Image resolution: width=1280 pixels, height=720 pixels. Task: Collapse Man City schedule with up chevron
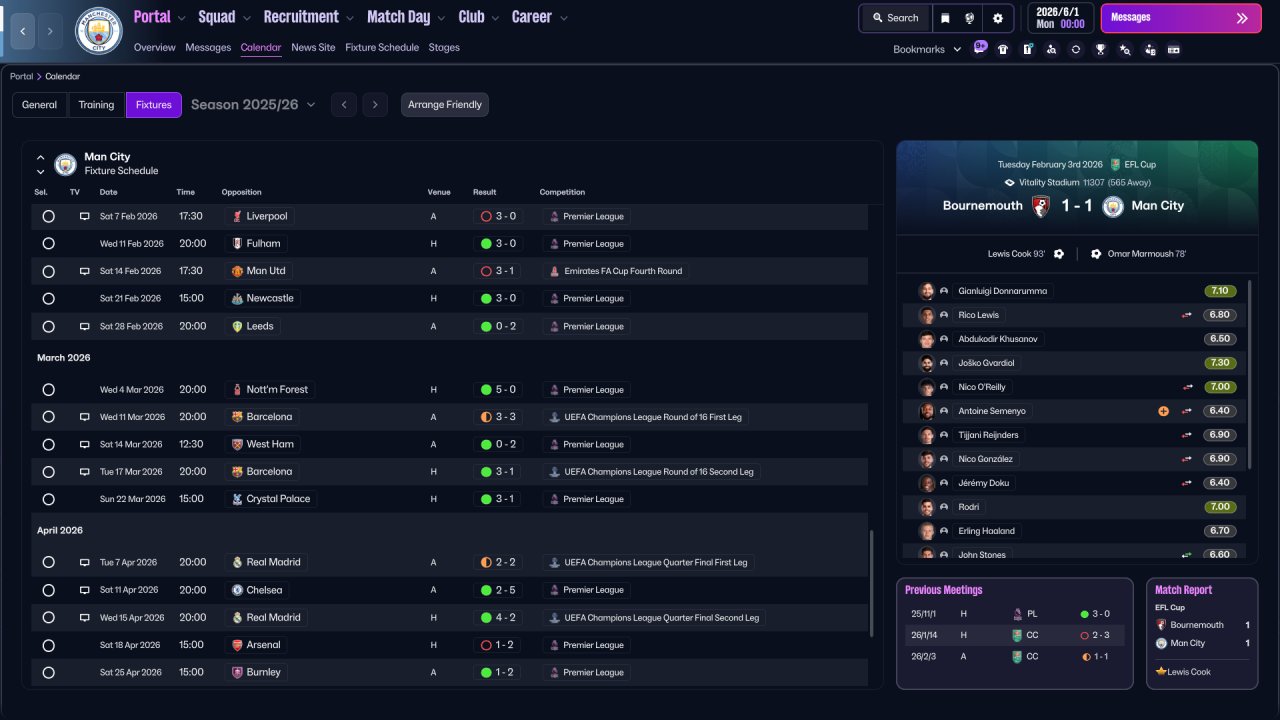(x=41, y=157)
